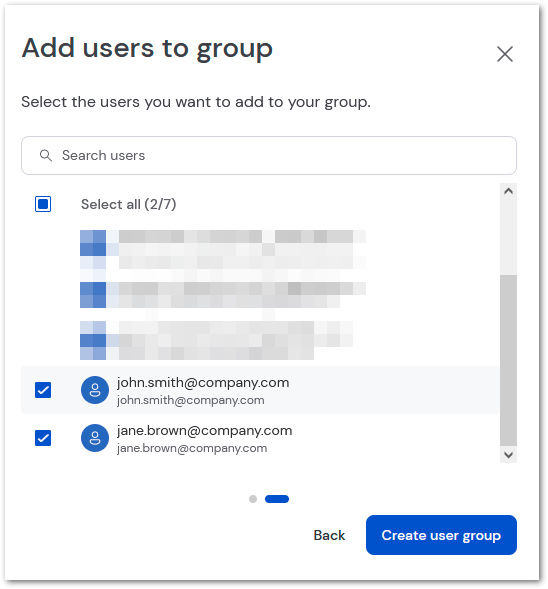The width and height of the screenshot is (548, 589).
Task: Click scrollbar up arrow in user list
Action: click(508, 191)
